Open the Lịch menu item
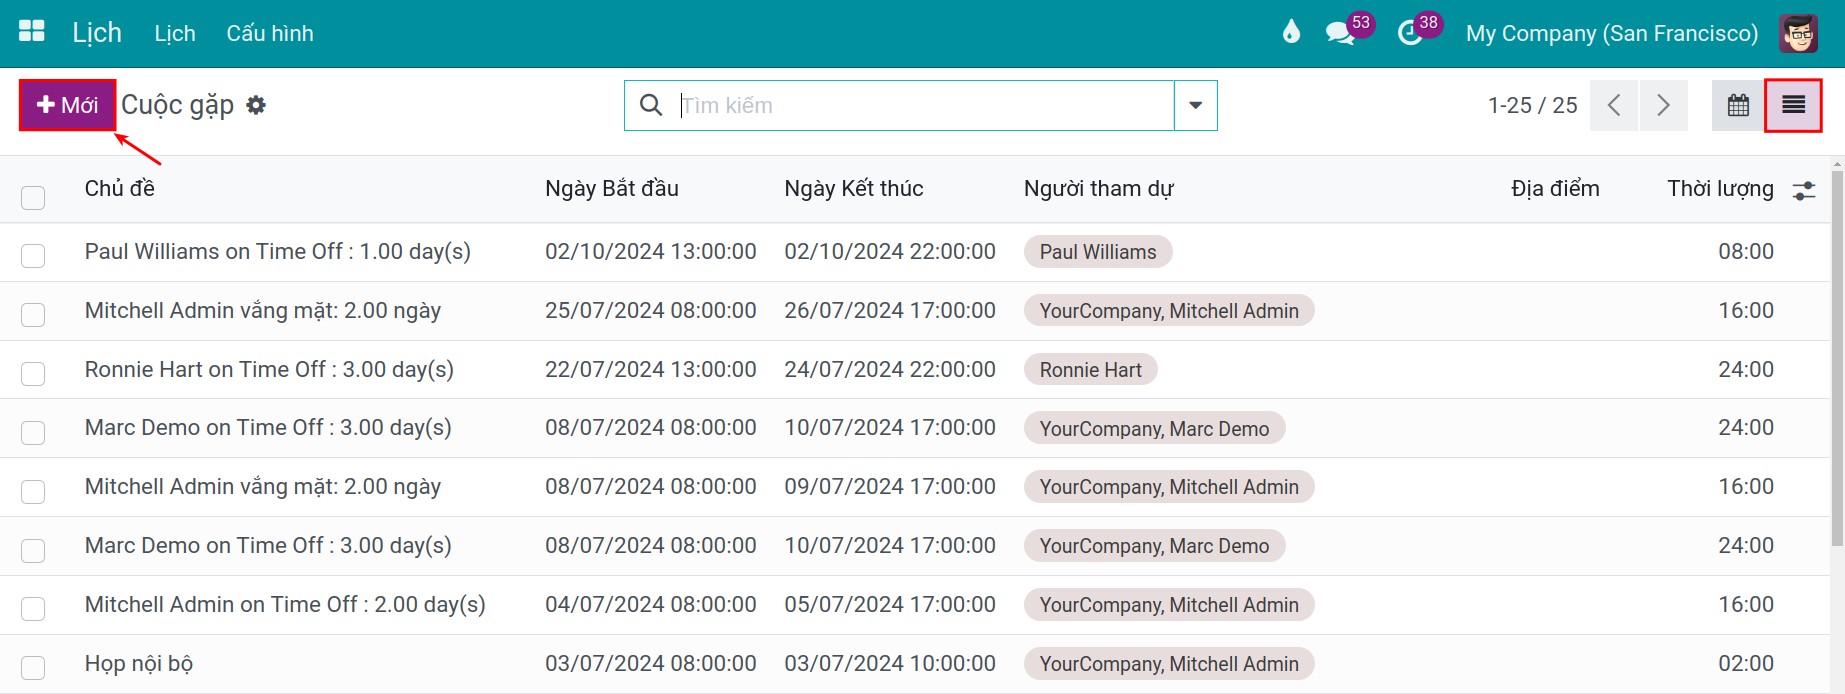 tap(175, 33)
